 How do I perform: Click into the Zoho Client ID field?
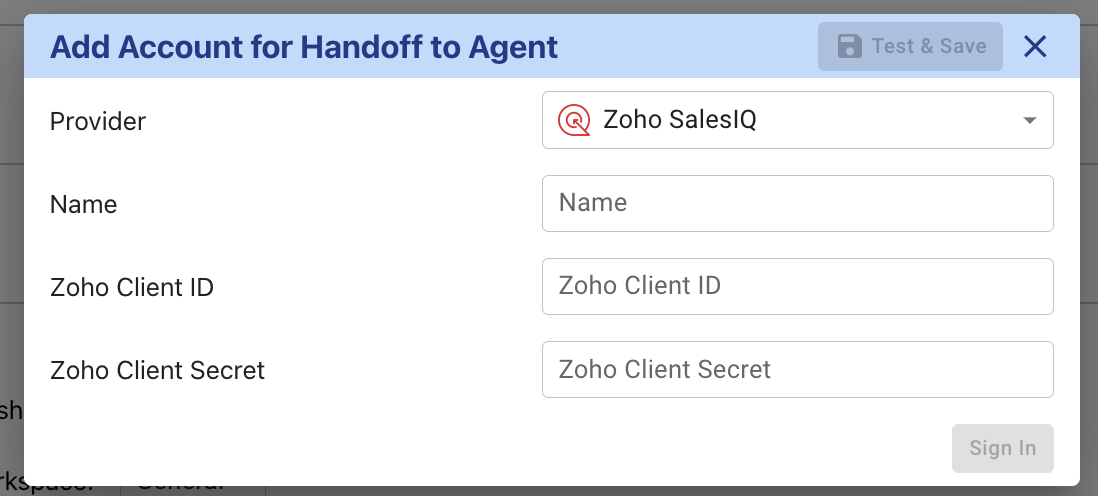coord(797,286)
